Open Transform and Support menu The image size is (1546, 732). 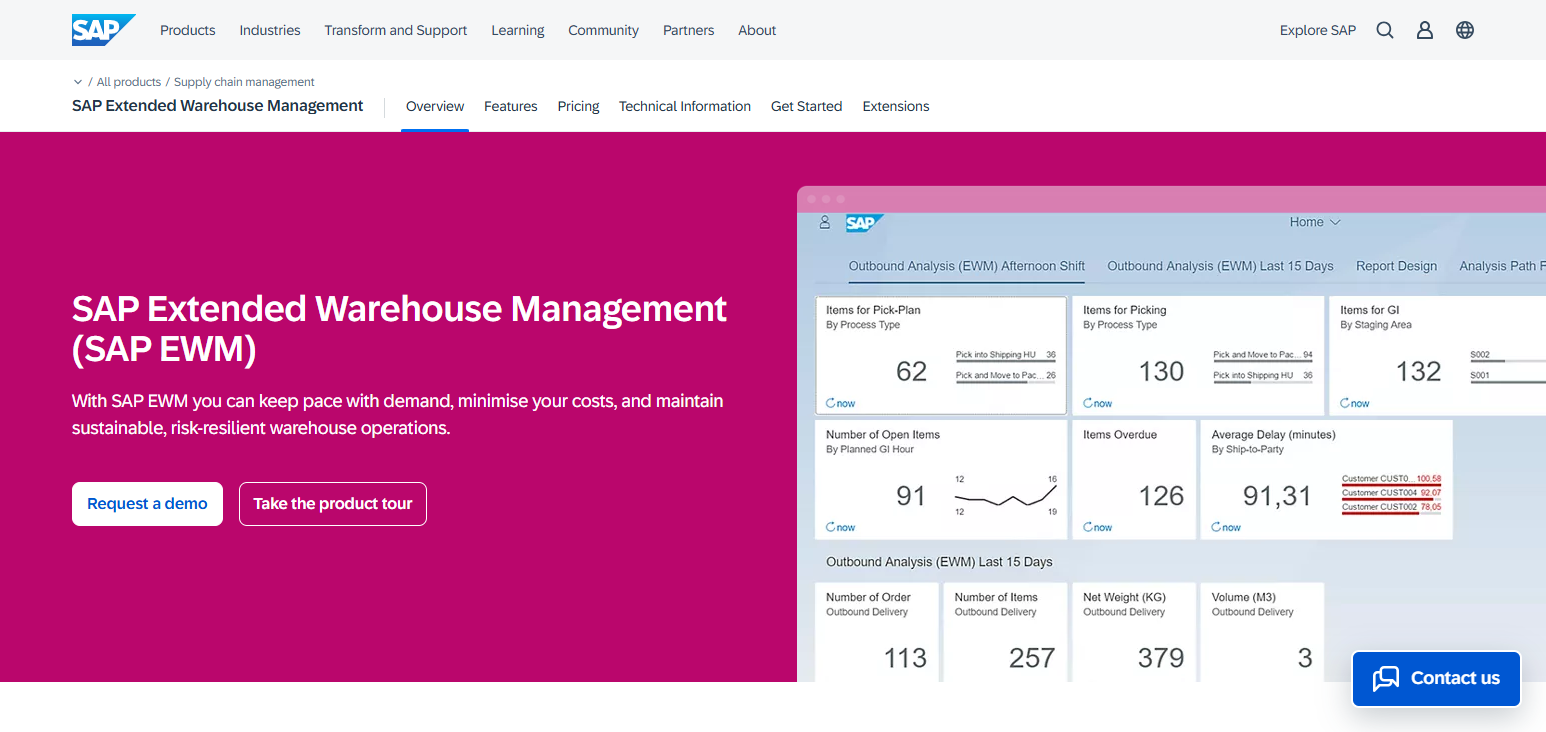[396, 30]
